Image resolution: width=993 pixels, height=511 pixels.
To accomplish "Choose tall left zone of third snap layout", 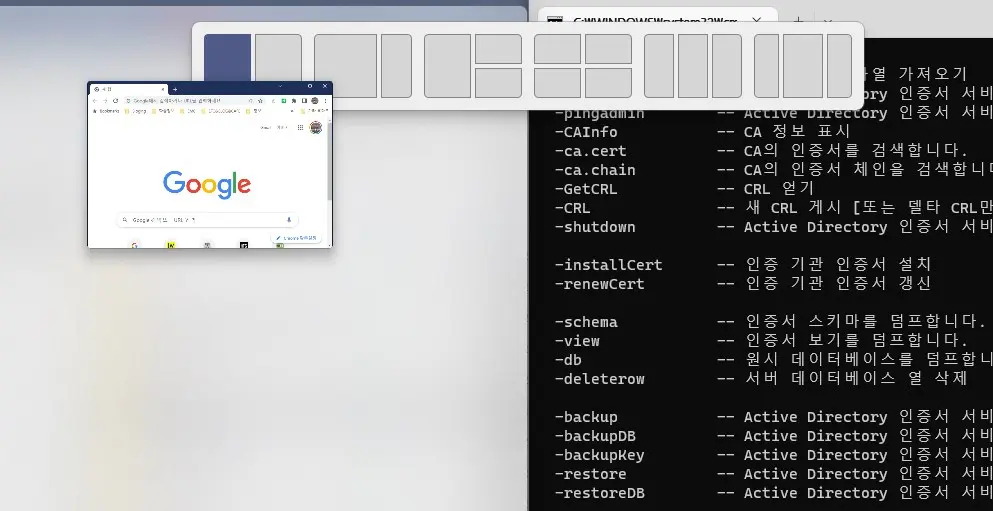I will point(448,66).
